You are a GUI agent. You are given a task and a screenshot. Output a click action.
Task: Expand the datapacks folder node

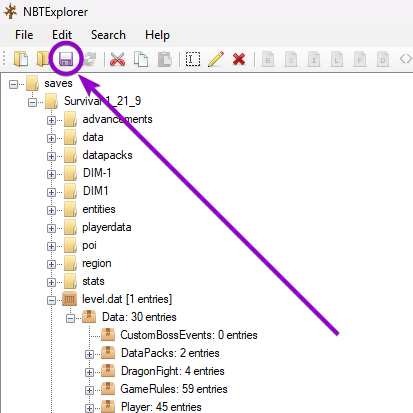[x=51, y=156]
